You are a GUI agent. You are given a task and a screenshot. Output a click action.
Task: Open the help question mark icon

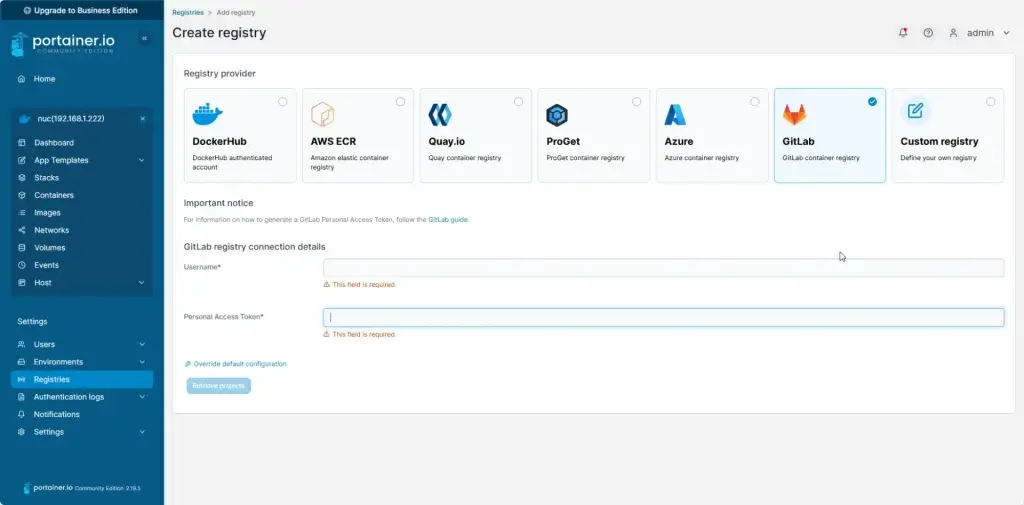[x=928, y=33]
